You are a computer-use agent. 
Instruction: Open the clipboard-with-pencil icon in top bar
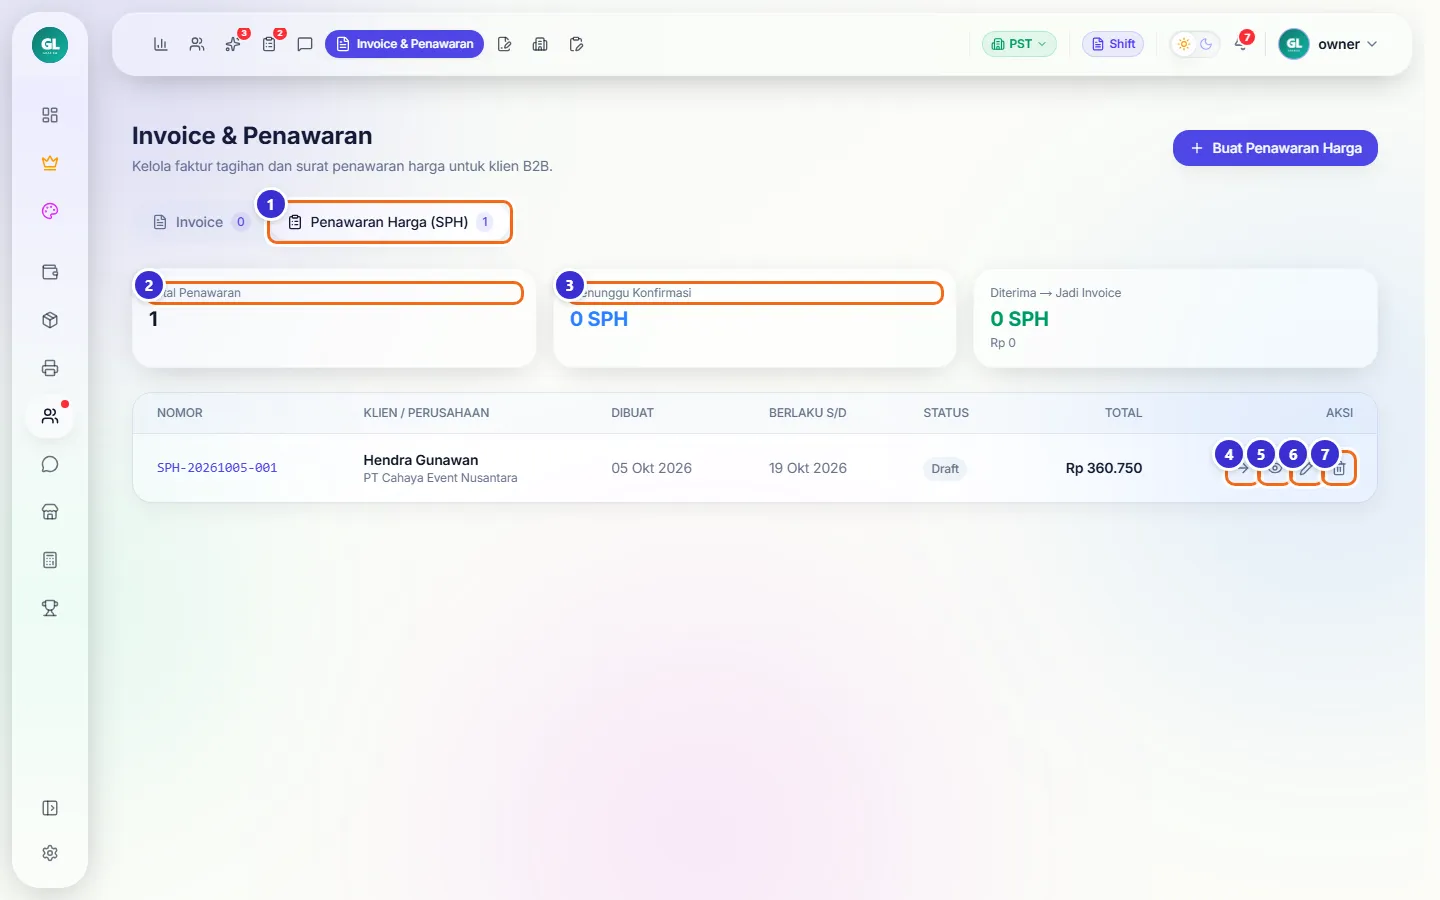(576, 44)
